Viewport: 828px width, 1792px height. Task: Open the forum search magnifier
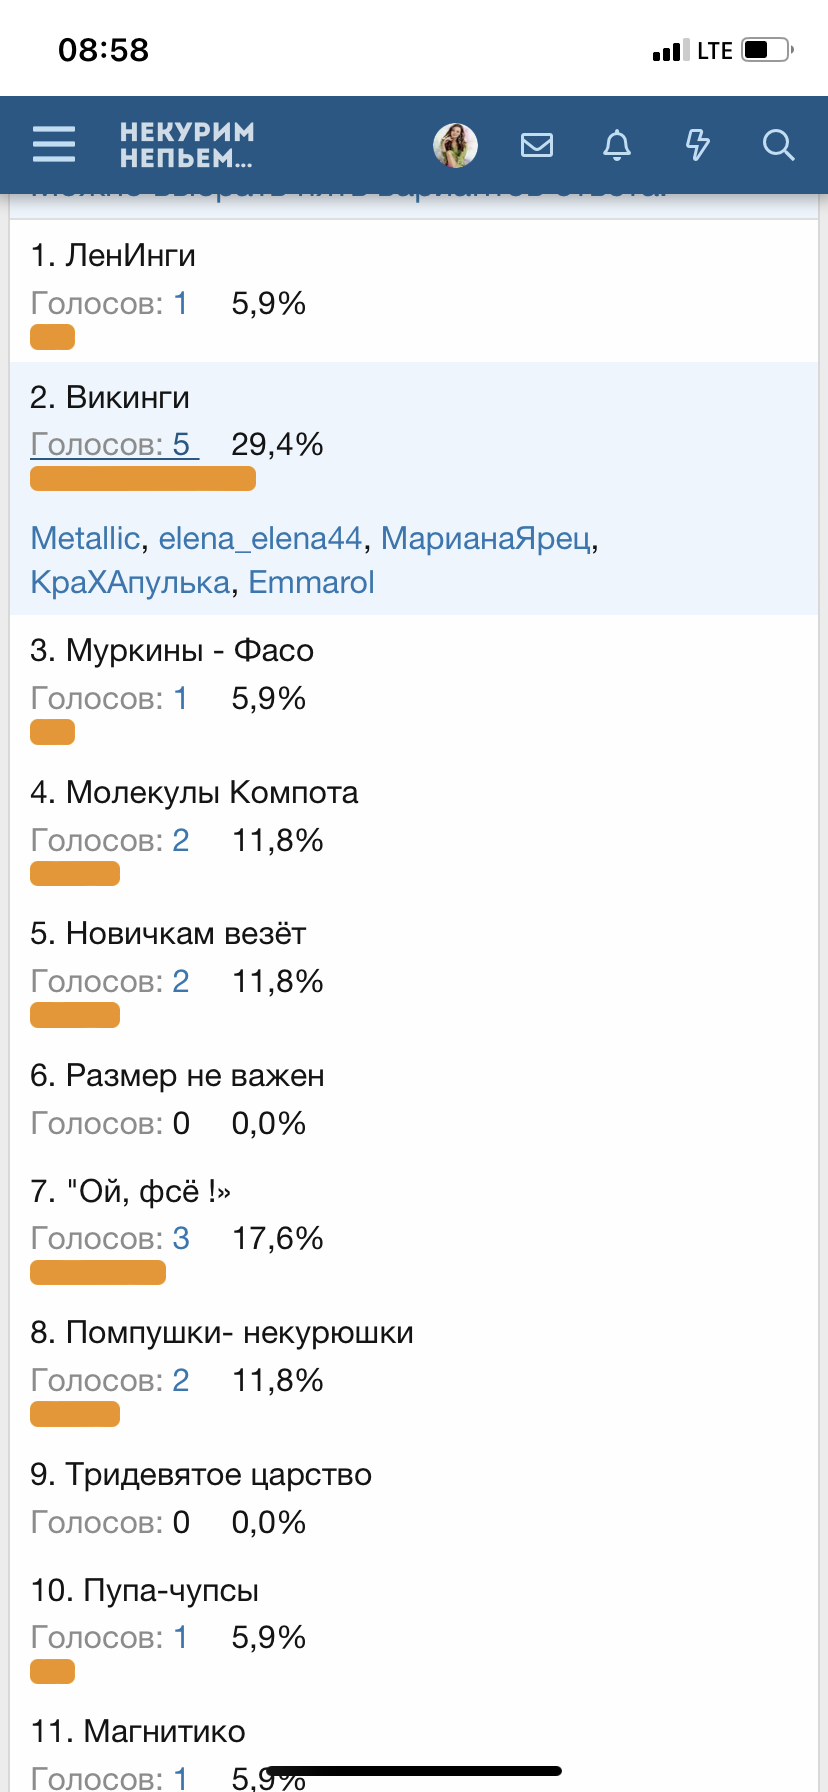tap(778, 145)
